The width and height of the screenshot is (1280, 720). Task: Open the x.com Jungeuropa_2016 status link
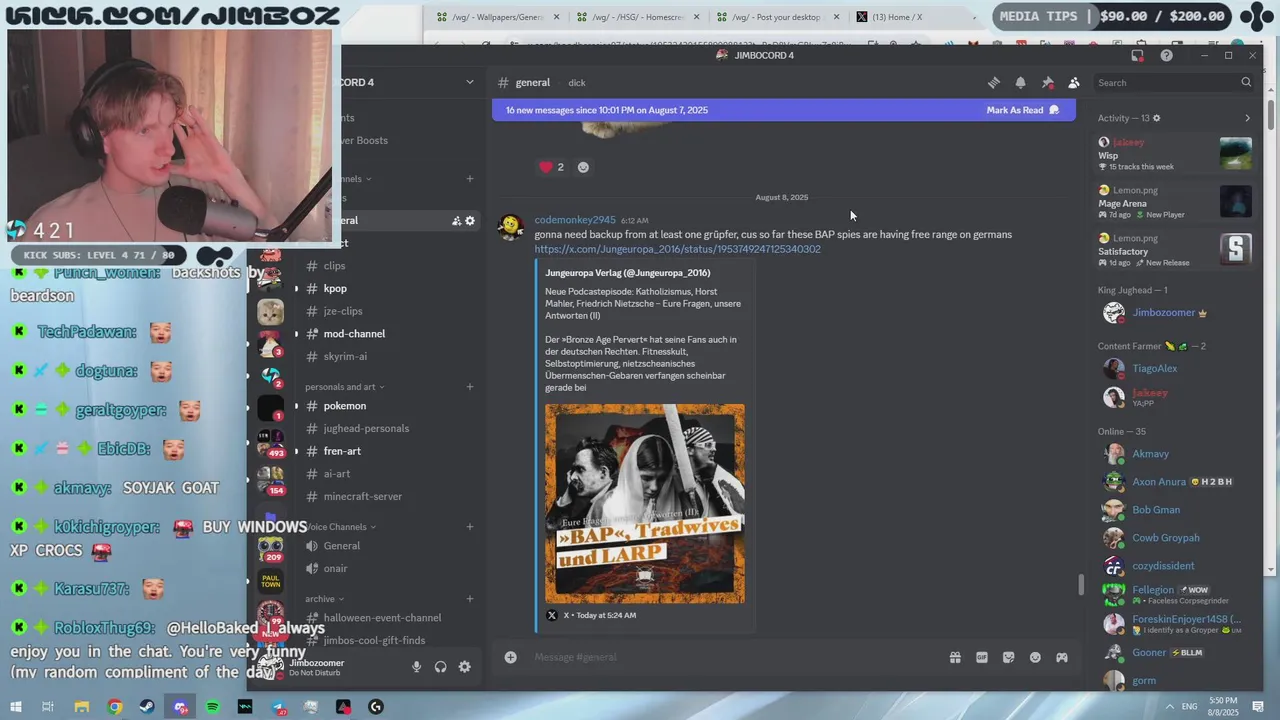[x=677, y=249]
